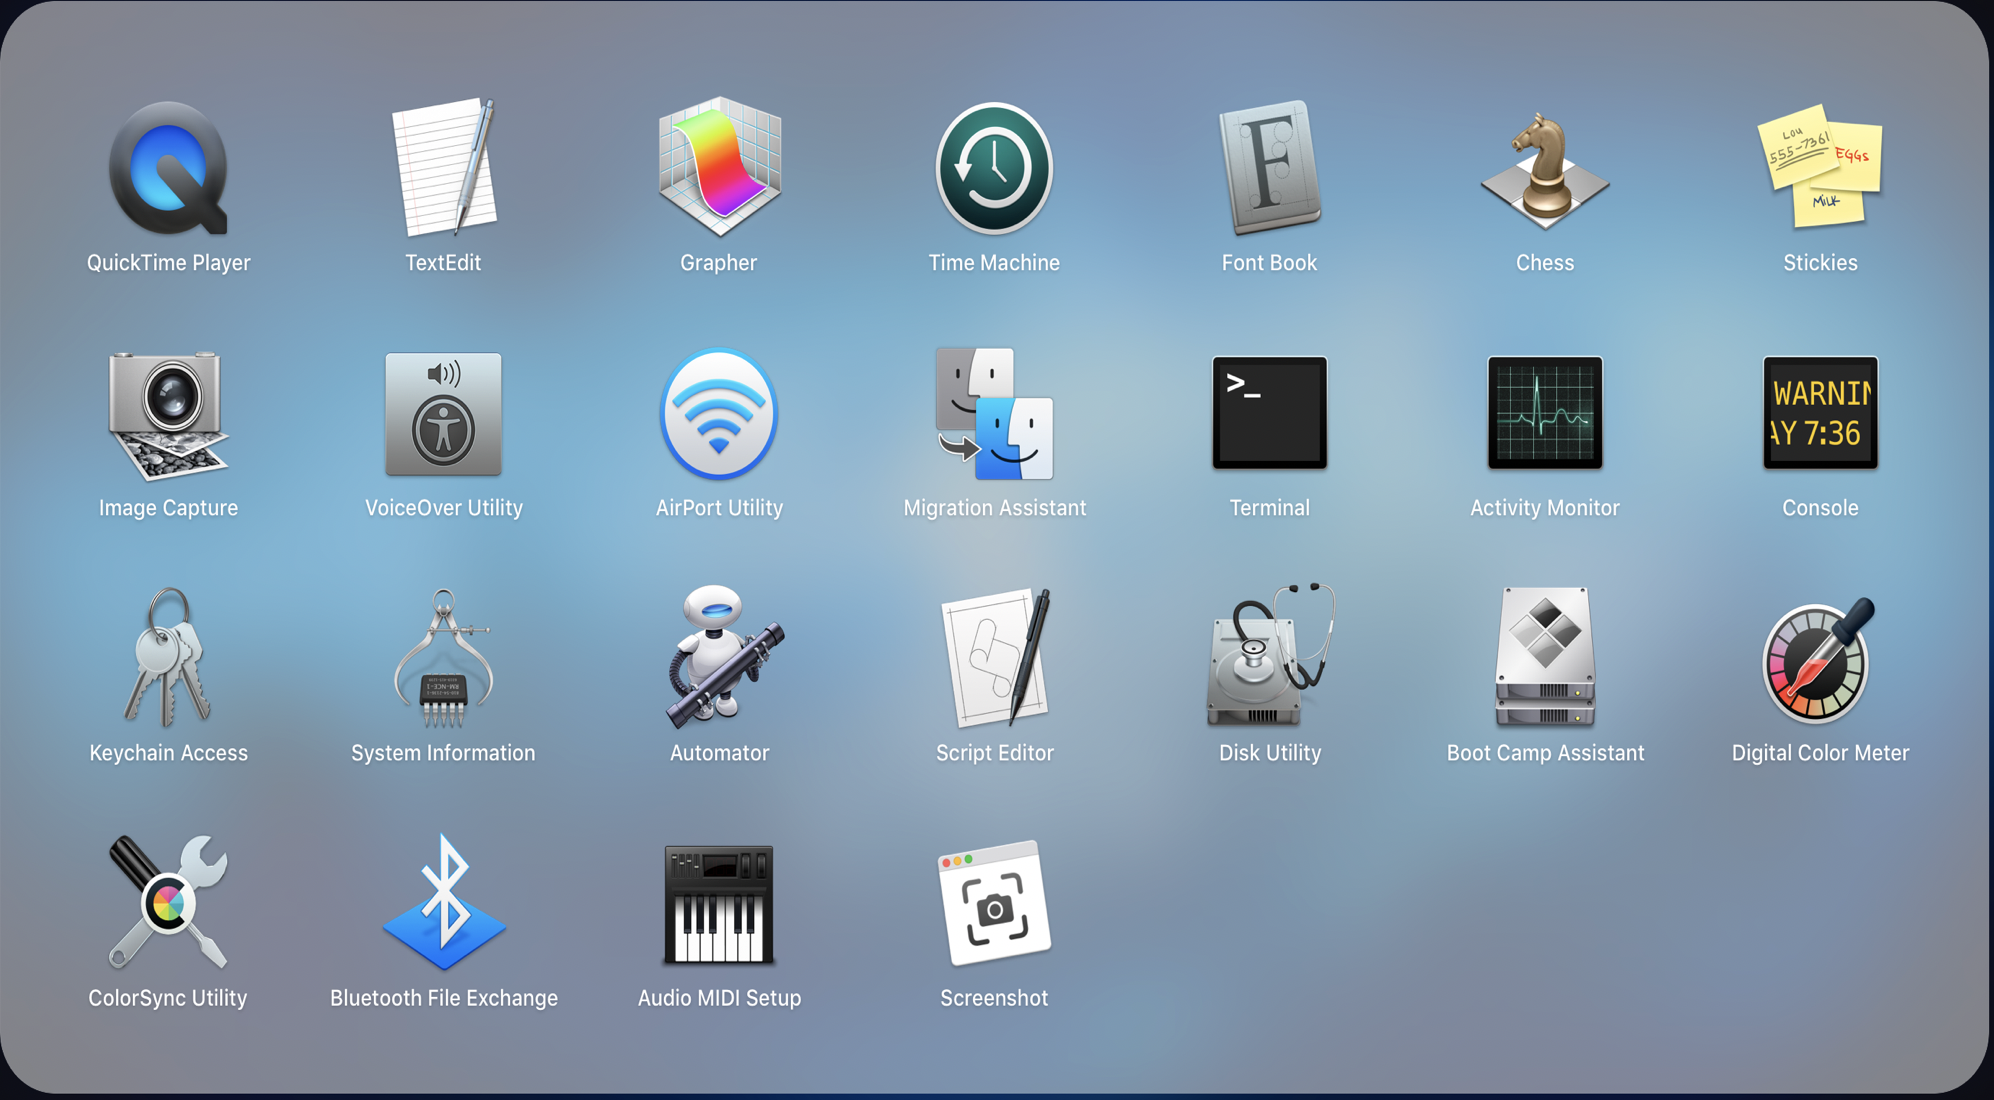The width and height of the screenshot is (1994, 1100).
Task: Launch Image Capture
Action: (x=168, y=414)
